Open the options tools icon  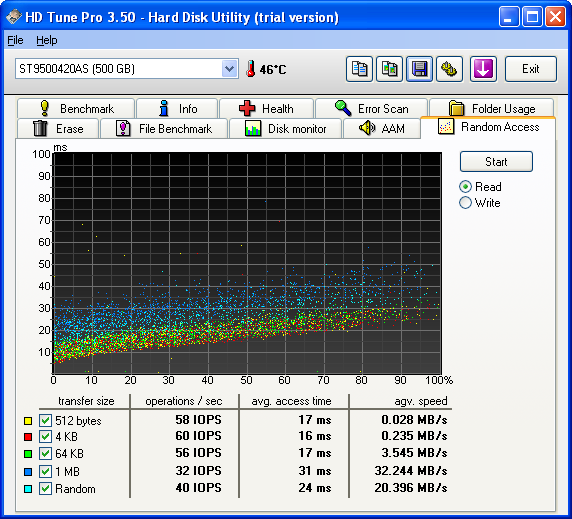(449, 69)
